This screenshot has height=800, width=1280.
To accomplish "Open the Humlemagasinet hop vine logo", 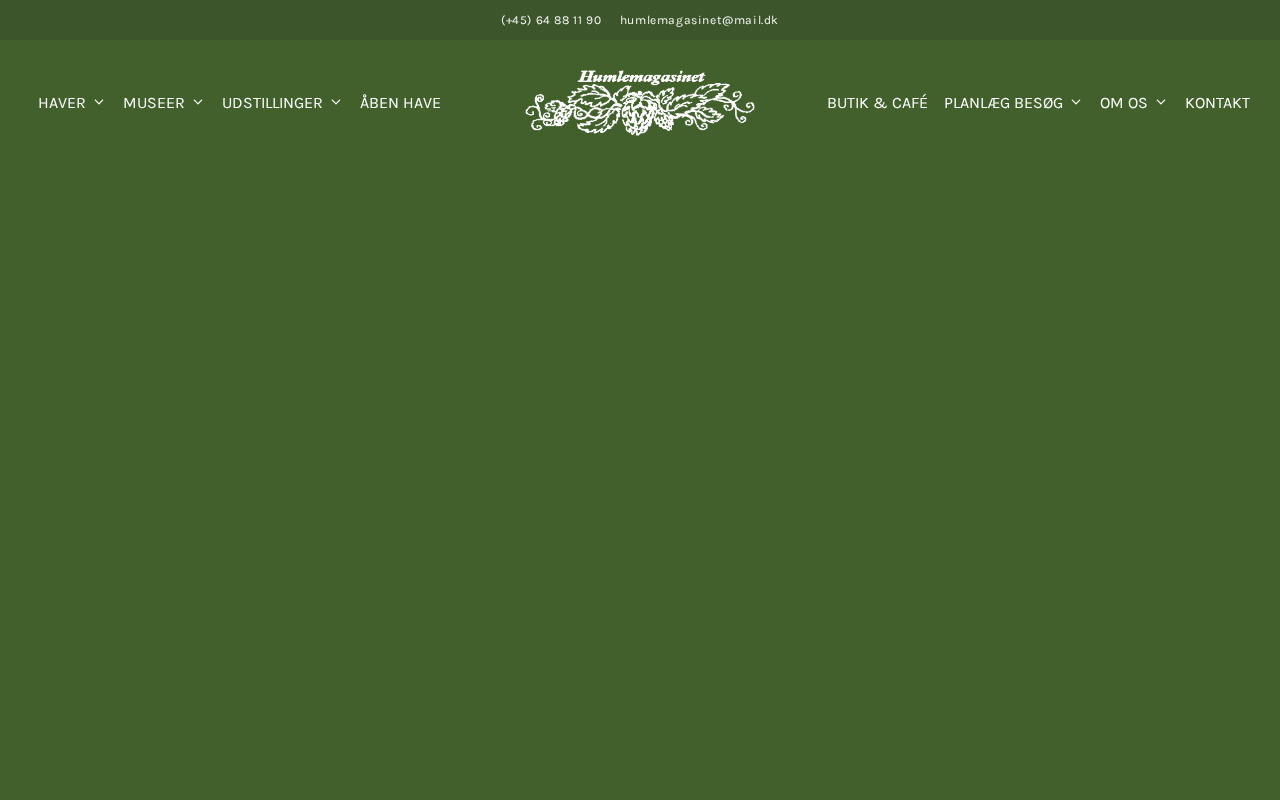I will (x=640, y=102).
